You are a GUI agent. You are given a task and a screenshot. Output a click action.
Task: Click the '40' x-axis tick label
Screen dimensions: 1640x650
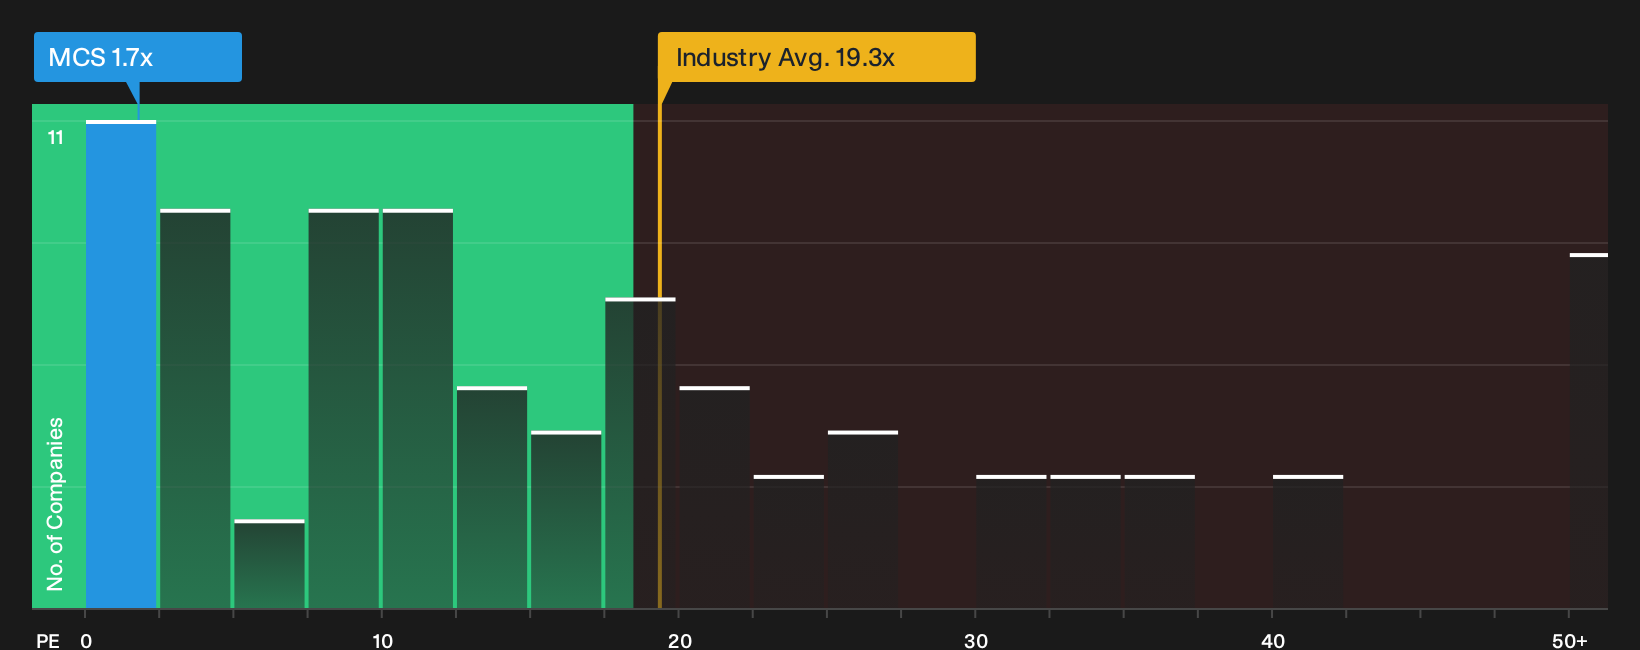[x=1273, y=640]
